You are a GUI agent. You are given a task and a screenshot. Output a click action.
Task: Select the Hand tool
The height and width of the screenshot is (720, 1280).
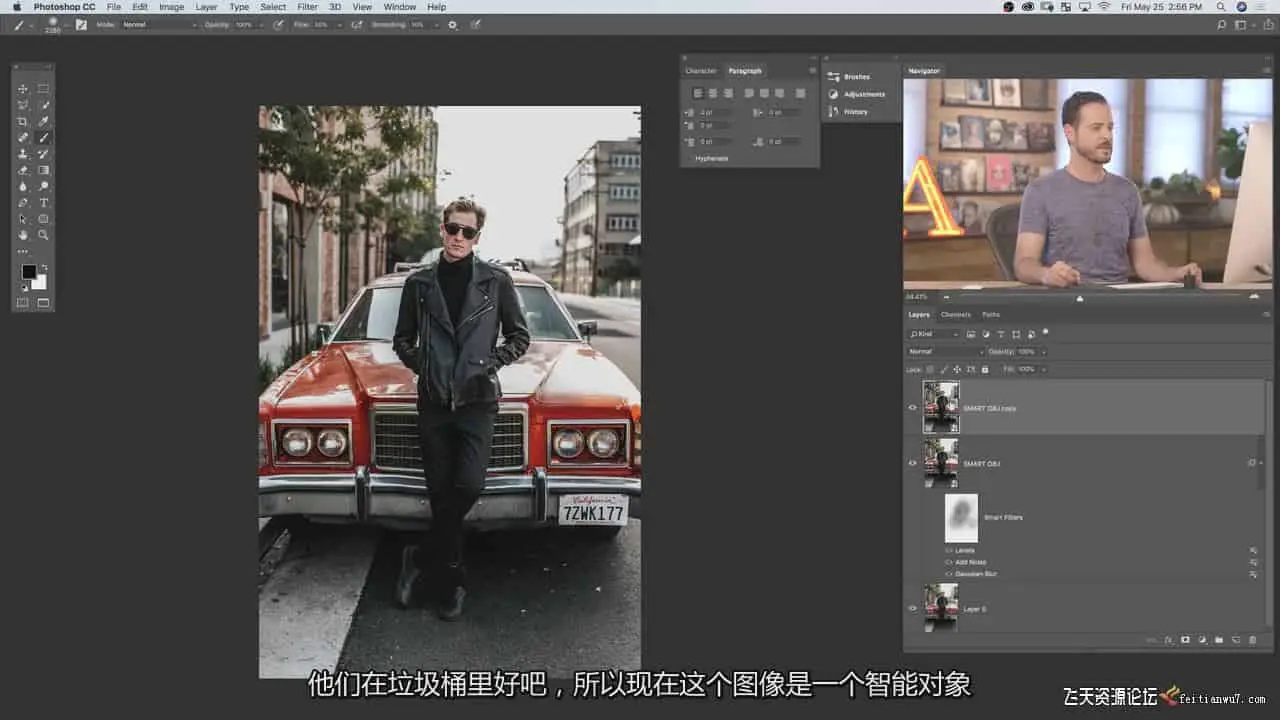pos(23,235)
